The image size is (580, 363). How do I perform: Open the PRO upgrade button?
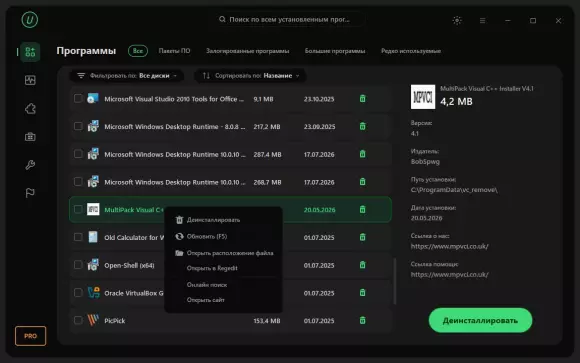30,336
